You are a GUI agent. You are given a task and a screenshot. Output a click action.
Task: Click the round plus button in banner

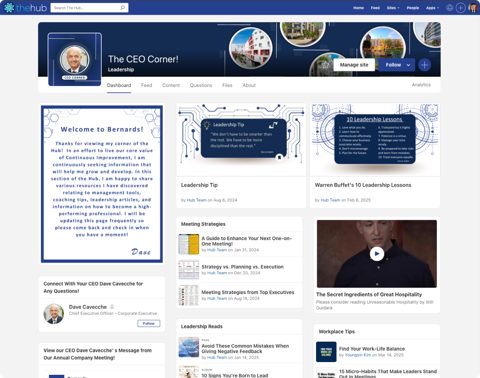click(424, 65)
